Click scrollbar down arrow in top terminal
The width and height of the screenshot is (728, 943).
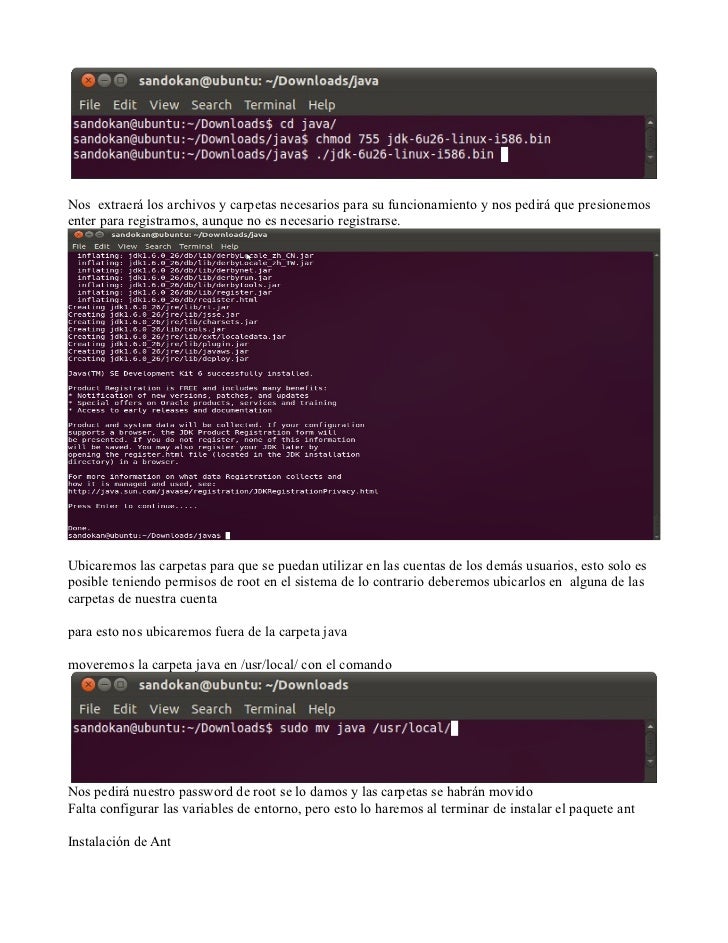(650, 158)
